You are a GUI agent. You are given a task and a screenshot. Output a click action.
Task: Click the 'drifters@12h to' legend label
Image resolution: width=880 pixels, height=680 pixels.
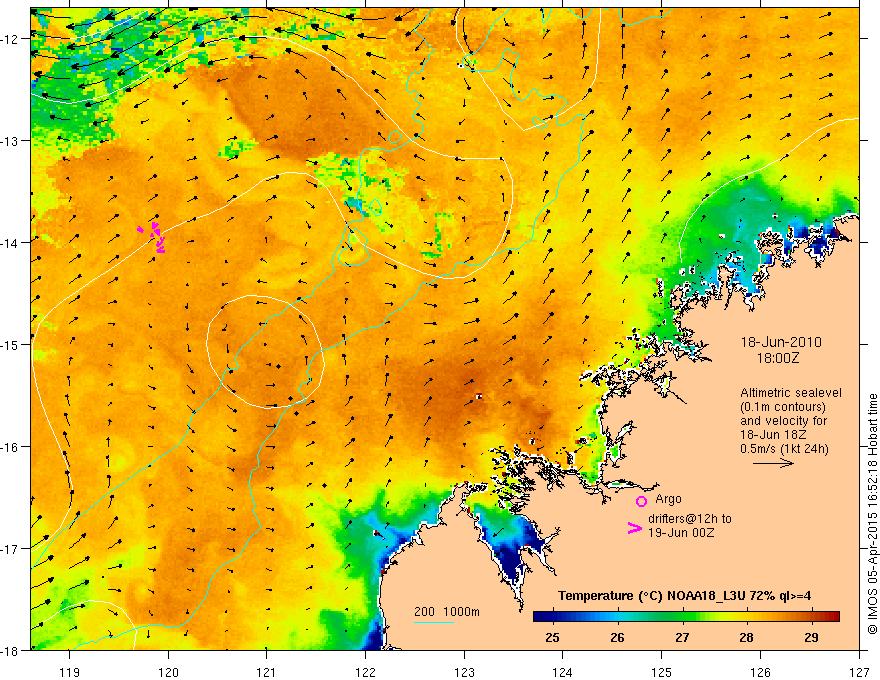pyautogui.click(x=690, y=519)
